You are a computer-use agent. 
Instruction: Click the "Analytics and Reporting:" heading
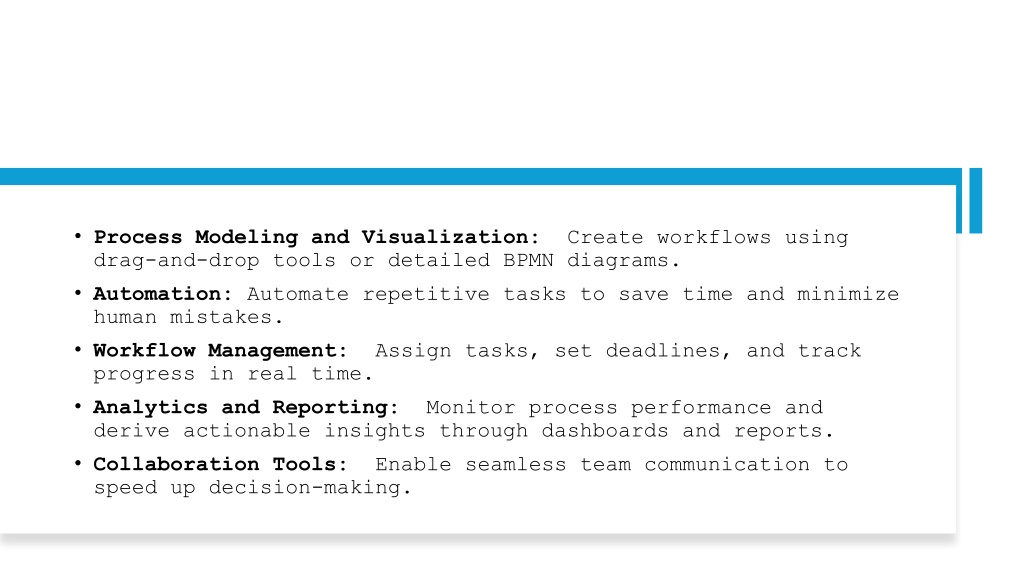click(246, 408)
